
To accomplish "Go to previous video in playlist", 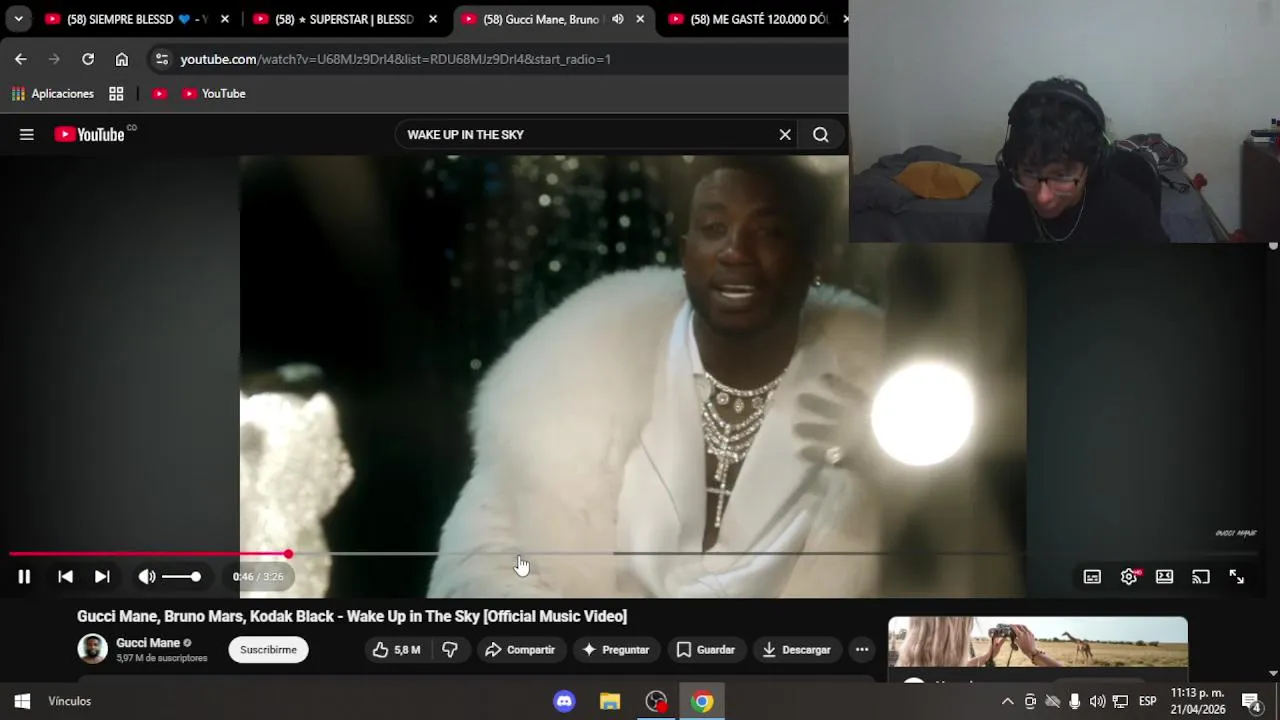I will [65, 577].
